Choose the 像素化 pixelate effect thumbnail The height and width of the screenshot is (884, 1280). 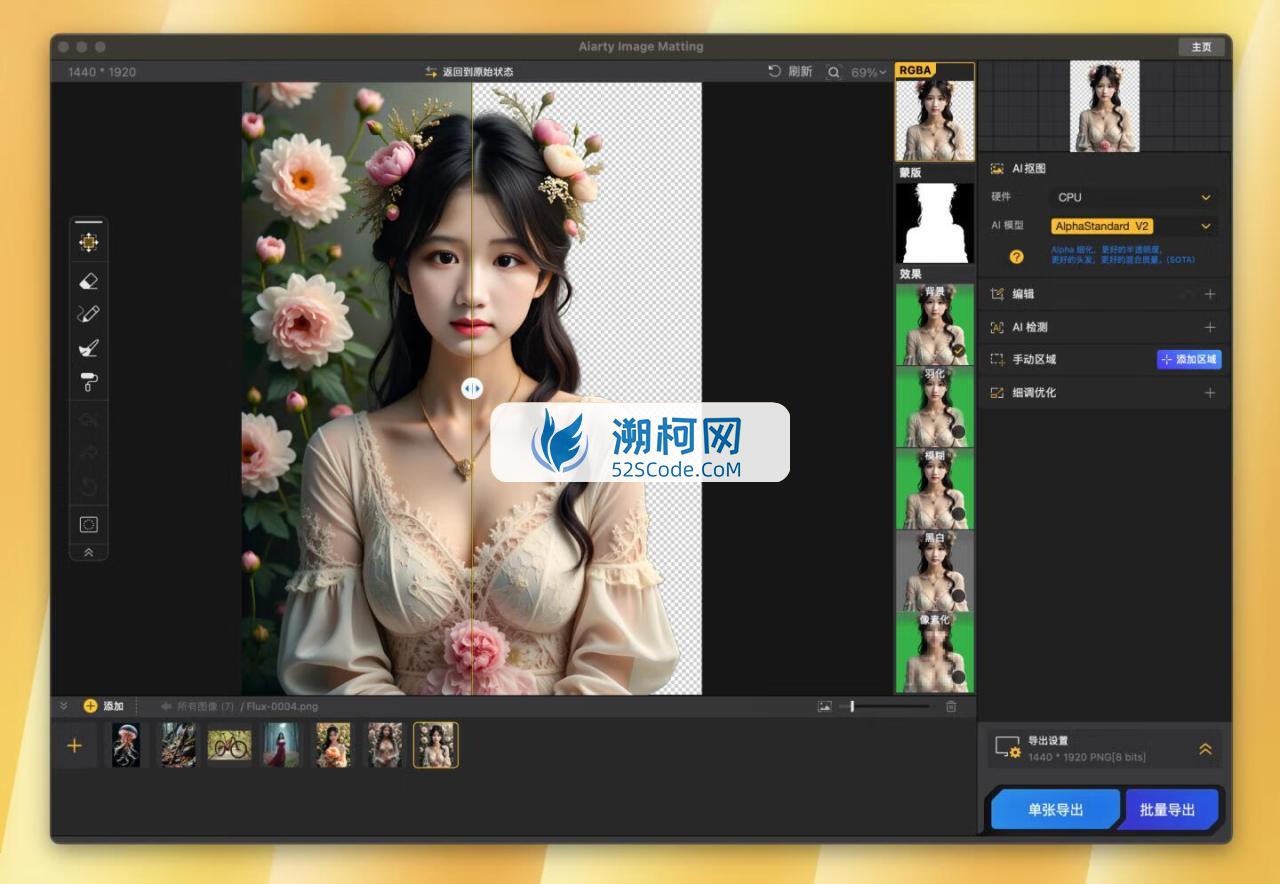click(934, 652)
